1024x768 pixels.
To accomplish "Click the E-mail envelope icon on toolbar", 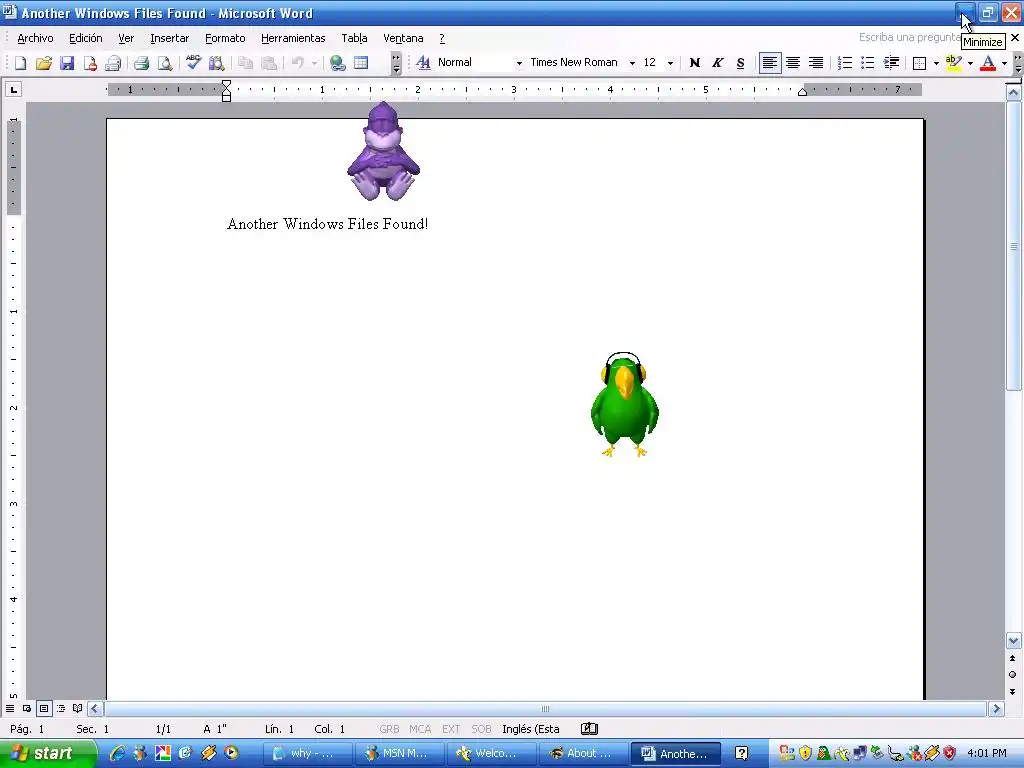I will coord(113,63).
